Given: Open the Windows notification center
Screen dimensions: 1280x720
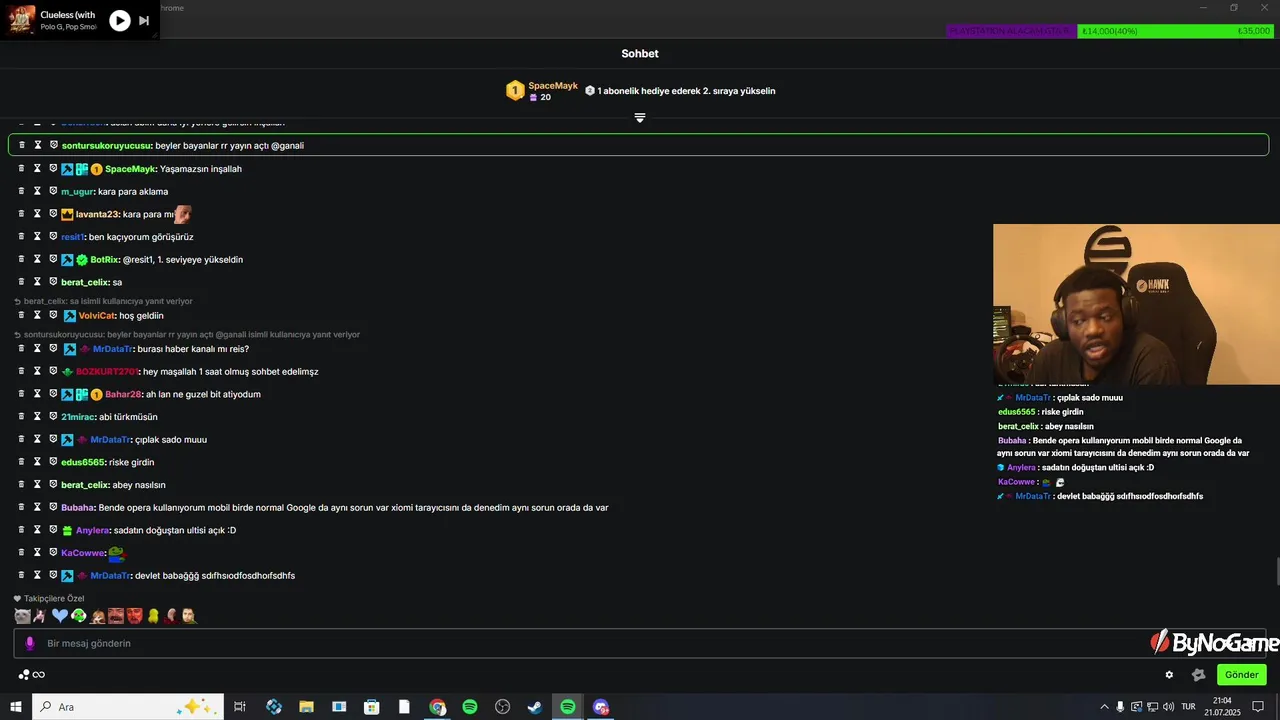Looking at the screenshot, I should tap(1258, 707).
